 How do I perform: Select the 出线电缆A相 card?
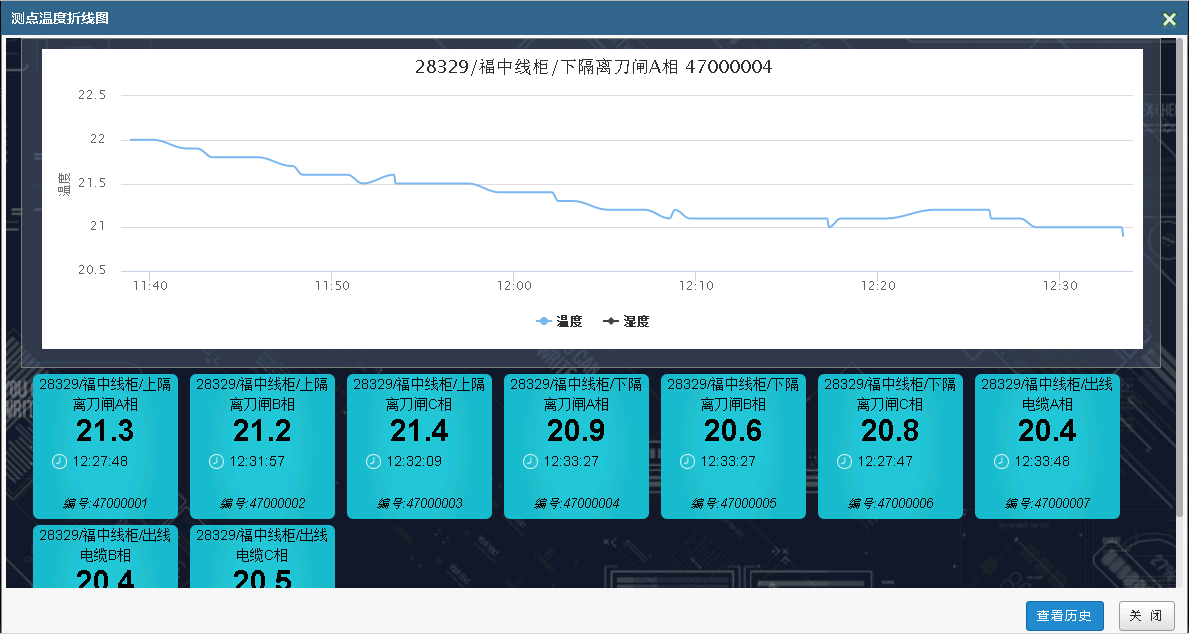[1047, 447]
